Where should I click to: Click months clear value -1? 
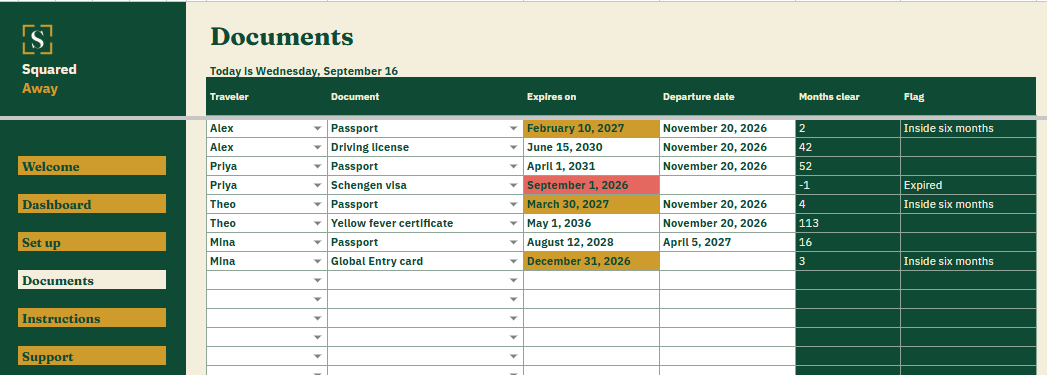848,185
